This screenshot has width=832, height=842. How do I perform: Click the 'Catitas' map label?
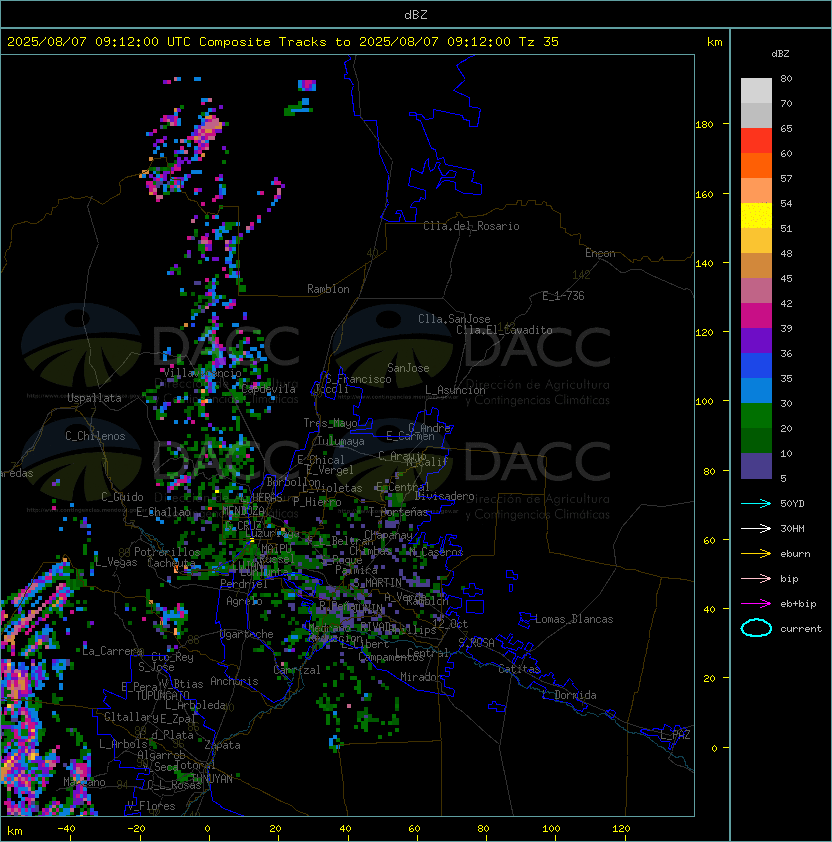click(519, 669)
